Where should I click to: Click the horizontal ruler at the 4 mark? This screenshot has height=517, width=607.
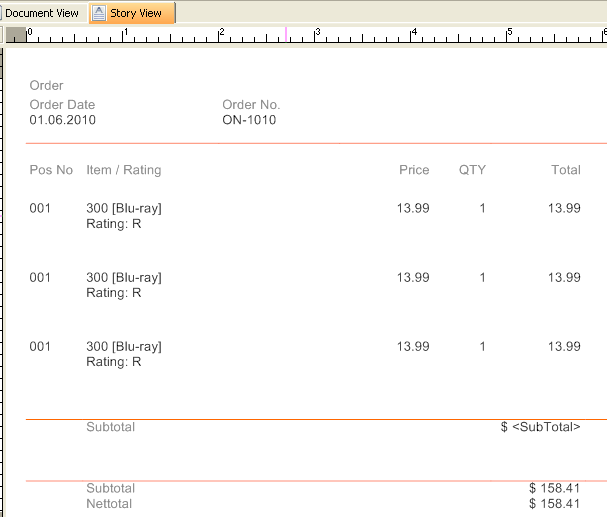[413, 35]
